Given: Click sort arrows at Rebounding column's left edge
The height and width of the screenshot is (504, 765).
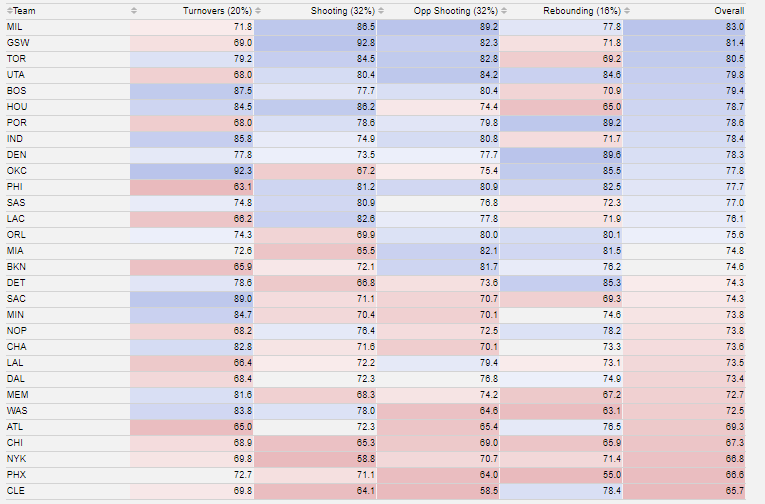Looking at the screenshot, I should pyautogui.click(x=506, y=10).
